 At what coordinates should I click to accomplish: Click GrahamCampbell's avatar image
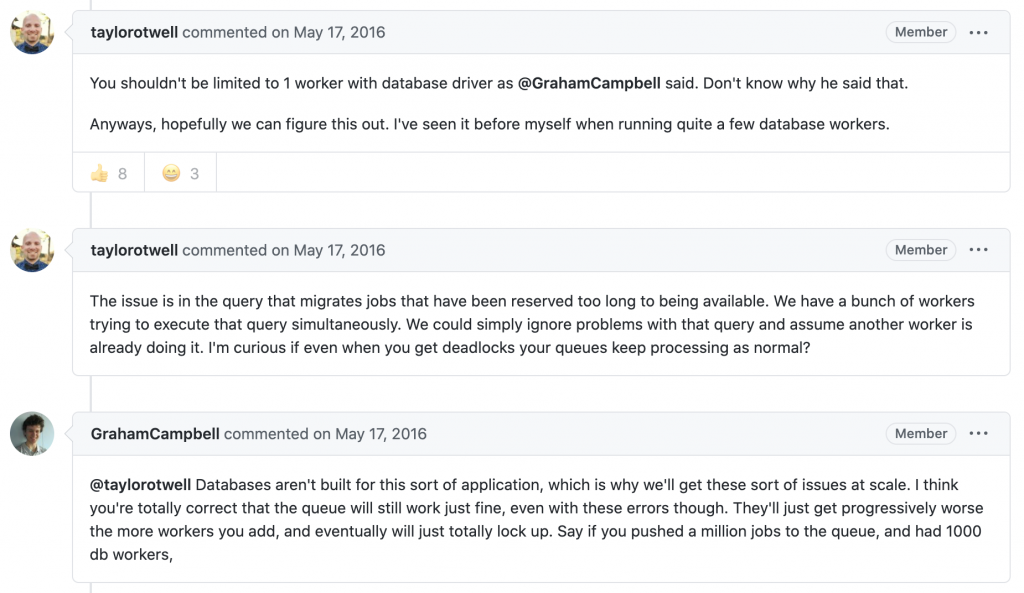coord(32,434)
